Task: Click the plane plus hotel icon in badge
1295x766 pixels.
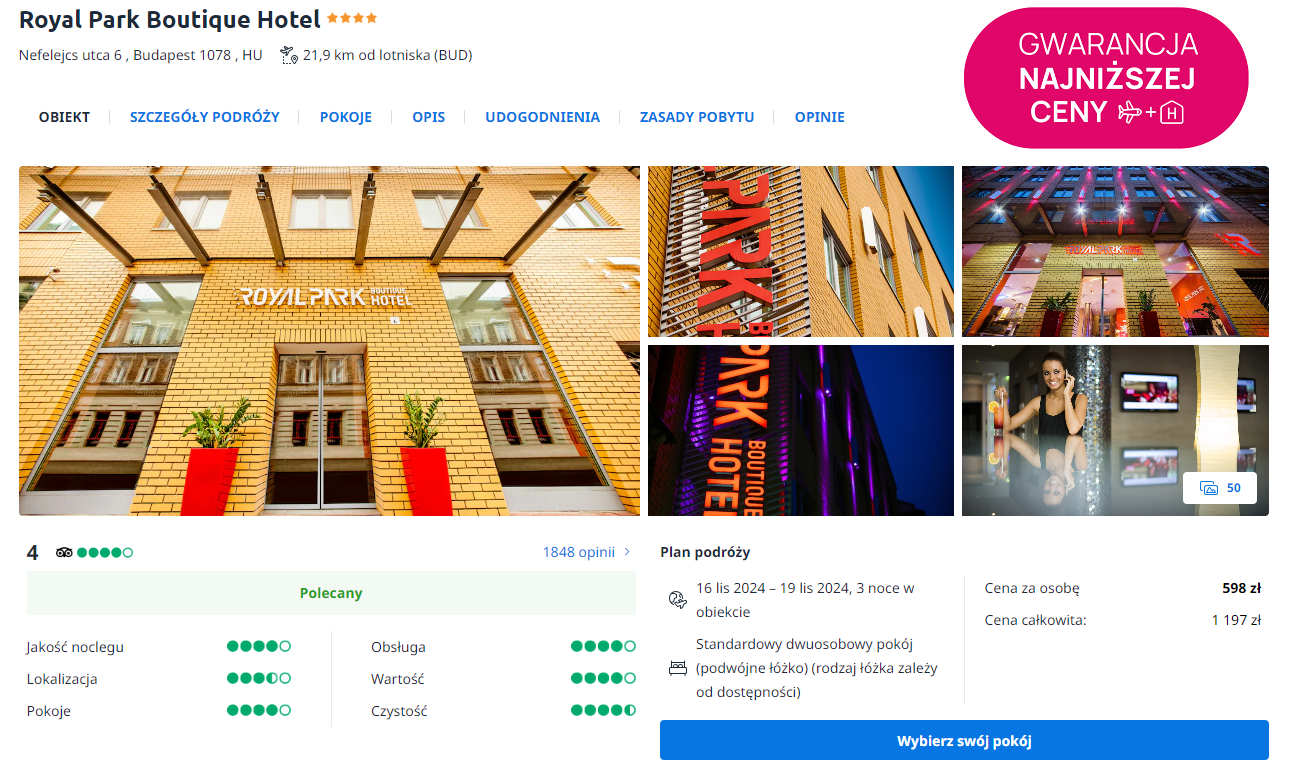Action: tap(1149, 112)
